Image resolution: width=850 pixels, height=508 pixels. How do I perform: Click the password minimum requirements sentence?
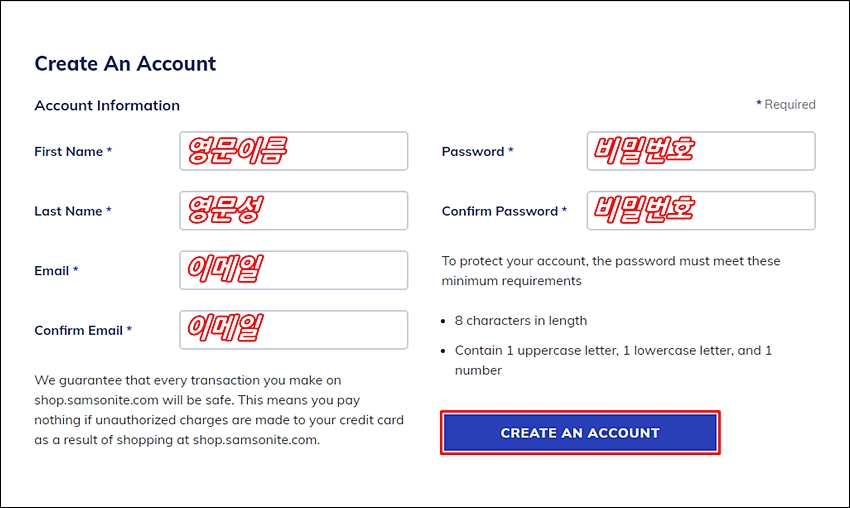pyautogui.click(x=611, y=271)
